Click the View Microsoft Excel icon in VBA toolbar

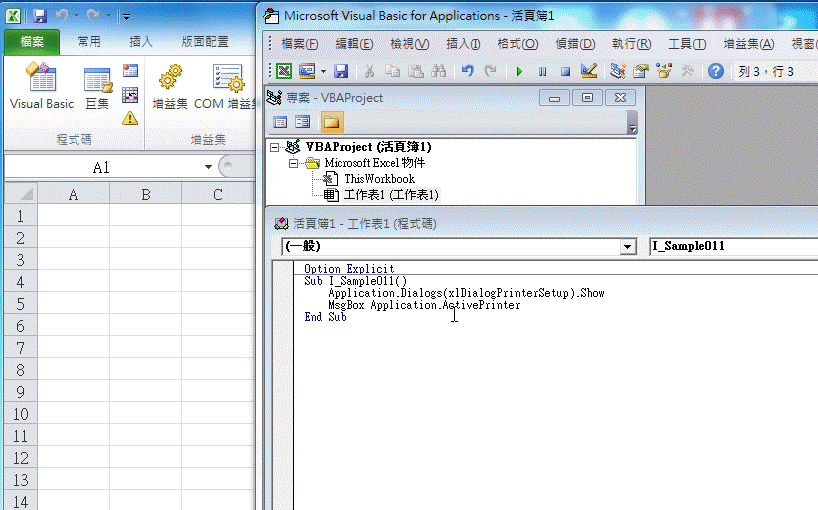pos(284,71)
